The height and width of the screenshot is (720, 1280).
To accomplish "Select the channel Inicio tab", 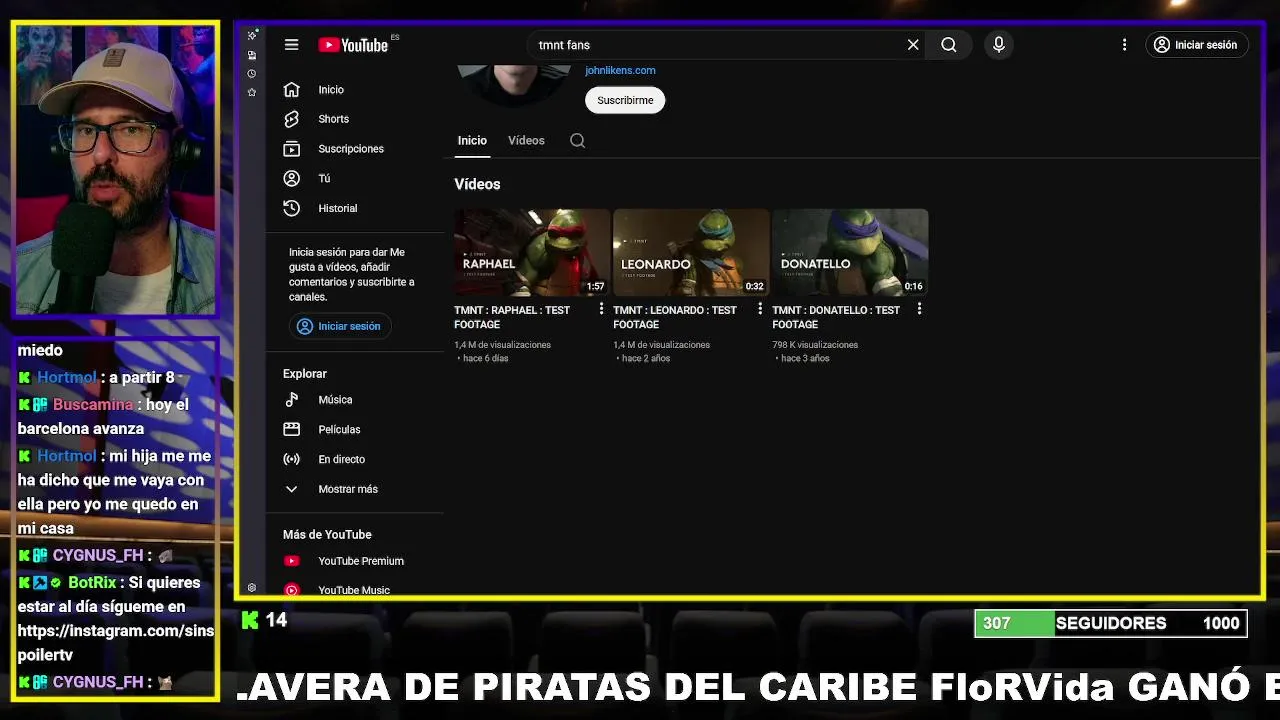I will (472, 141).
